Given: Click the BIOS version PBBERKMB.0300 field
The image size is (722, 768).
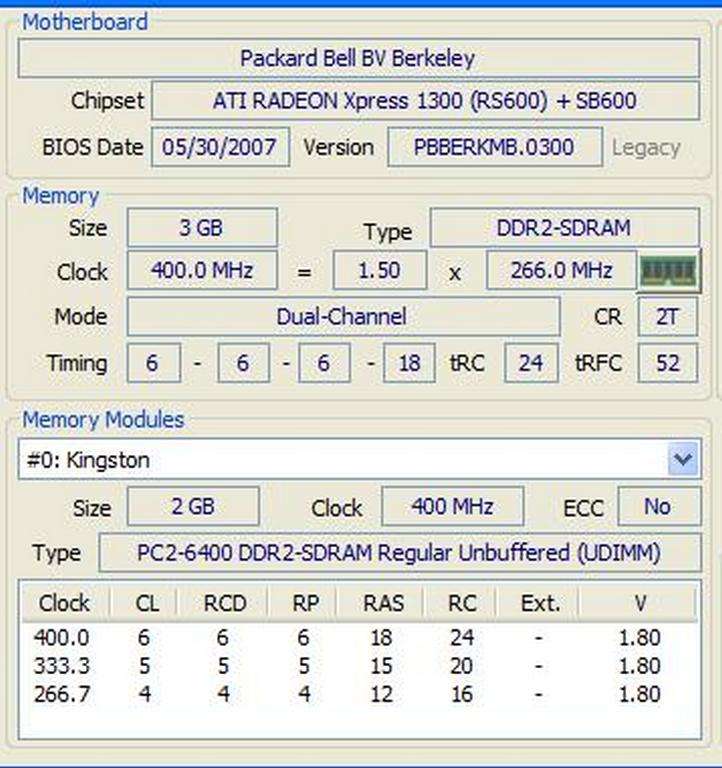Looking at the screenshot, I should click(494, 147).
